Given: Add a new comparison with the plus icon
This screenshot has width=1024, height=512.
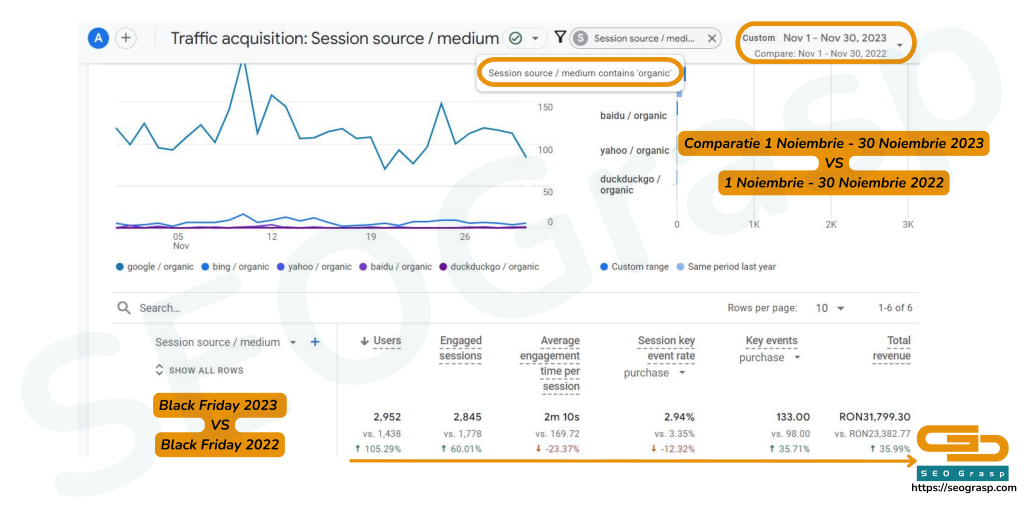Looking at the screenshot, I should [x=126, y=38].
